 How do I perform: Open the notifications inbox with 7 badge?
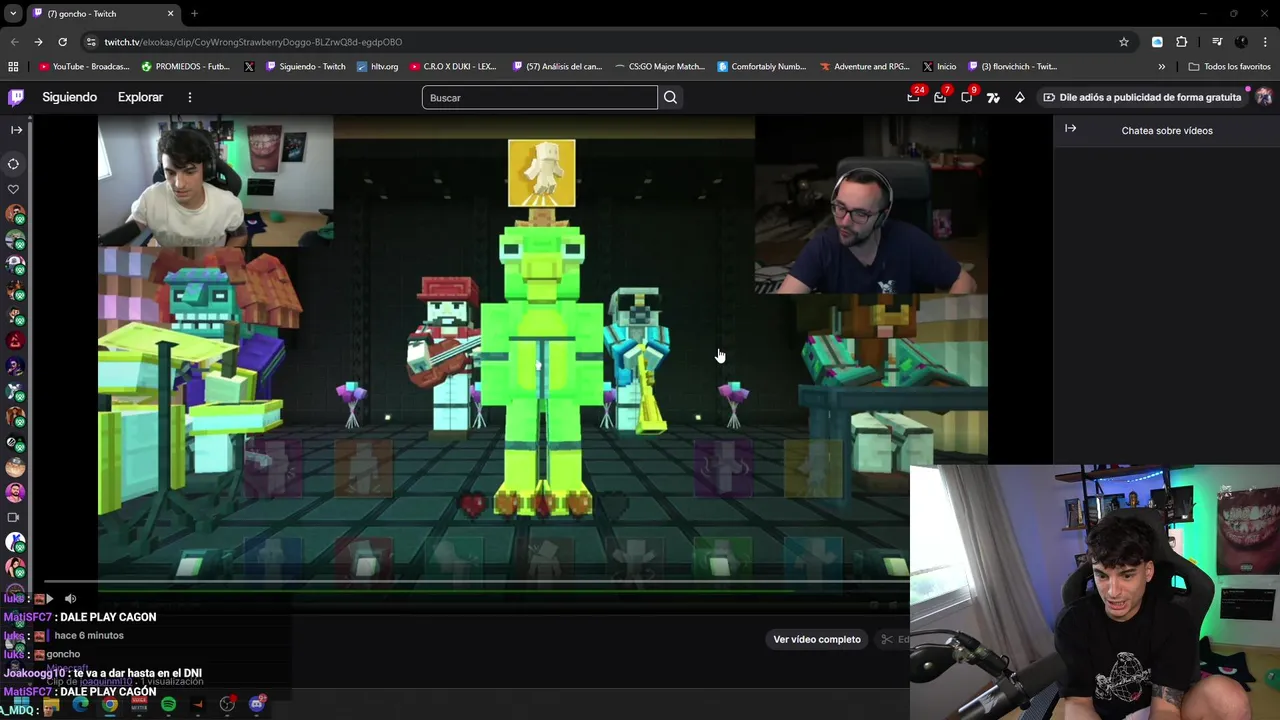(940, 97)
